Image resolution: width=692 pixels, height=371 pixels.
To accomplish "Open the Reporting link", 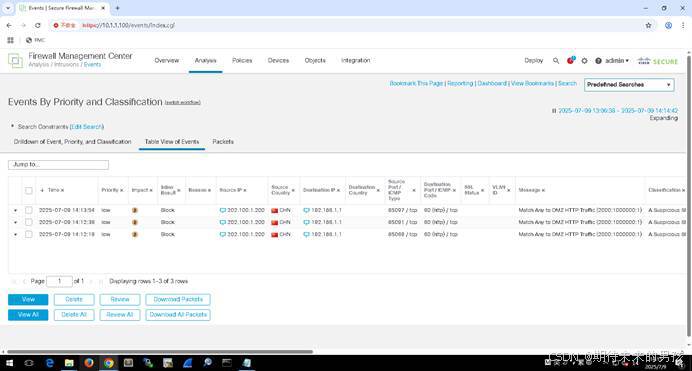I will click(460, 83).
